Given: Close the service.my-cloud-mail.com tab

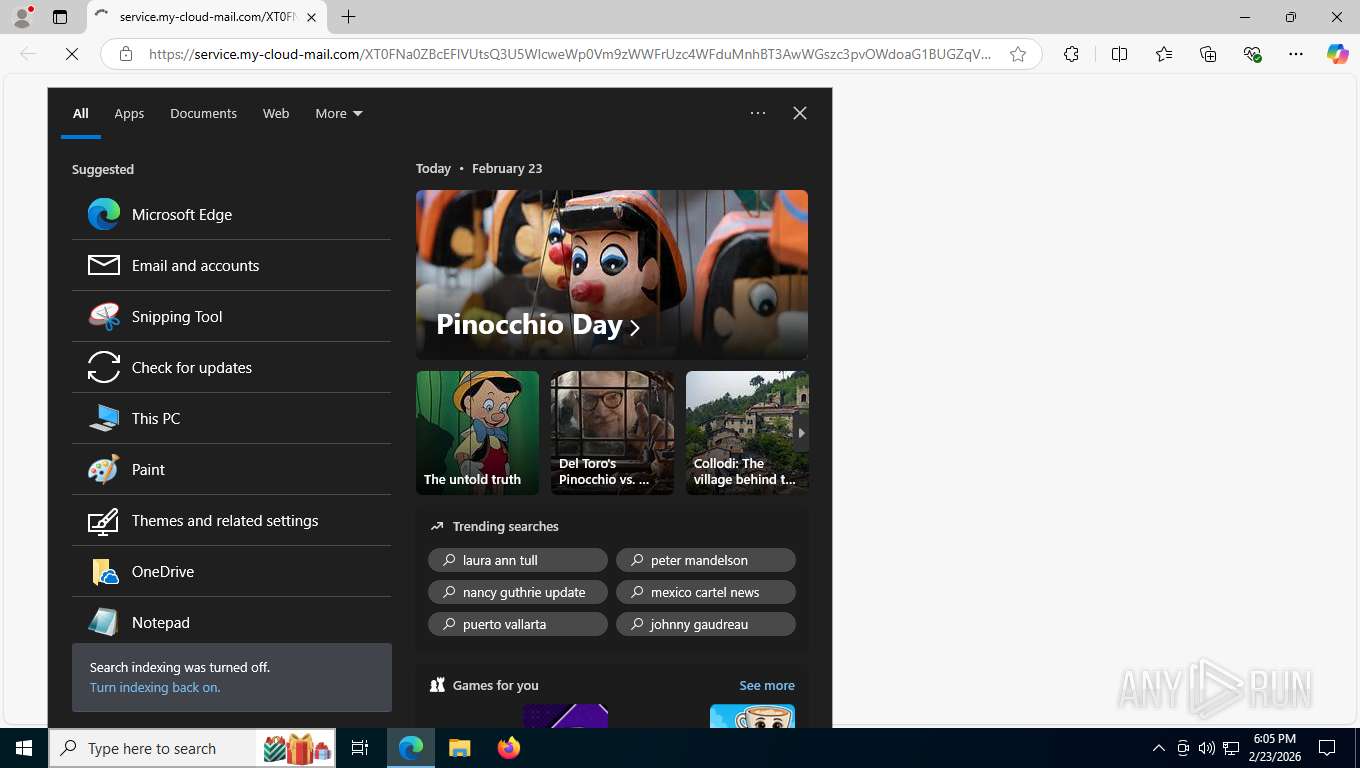Looking at the screenshot, I should [311, 17].
